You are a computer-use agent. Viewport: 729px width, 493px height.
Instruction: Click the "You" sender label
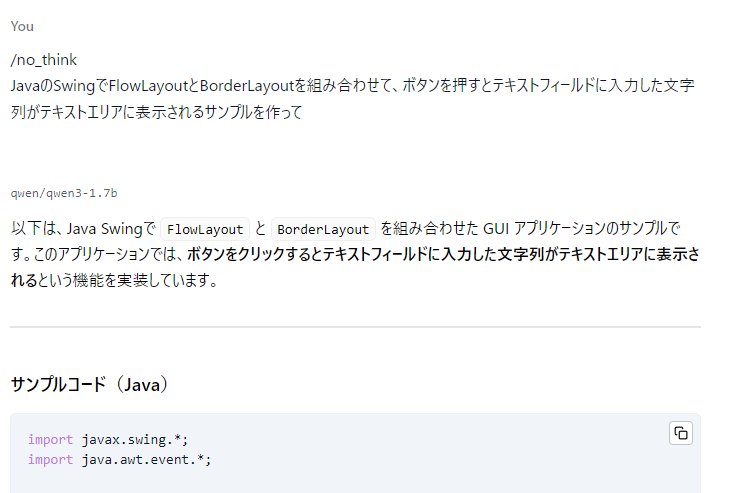coord(22,26)
